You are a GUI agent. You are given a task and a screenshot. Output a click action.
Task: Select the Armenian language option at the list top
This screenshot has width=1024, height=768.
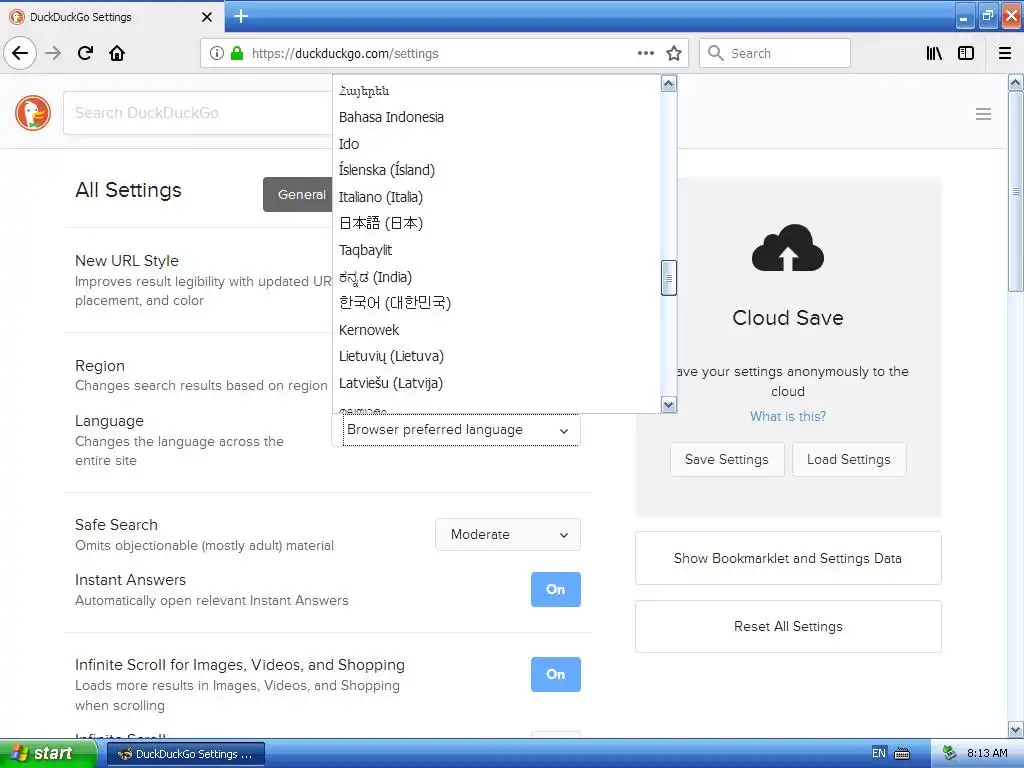tap(496, 90)
